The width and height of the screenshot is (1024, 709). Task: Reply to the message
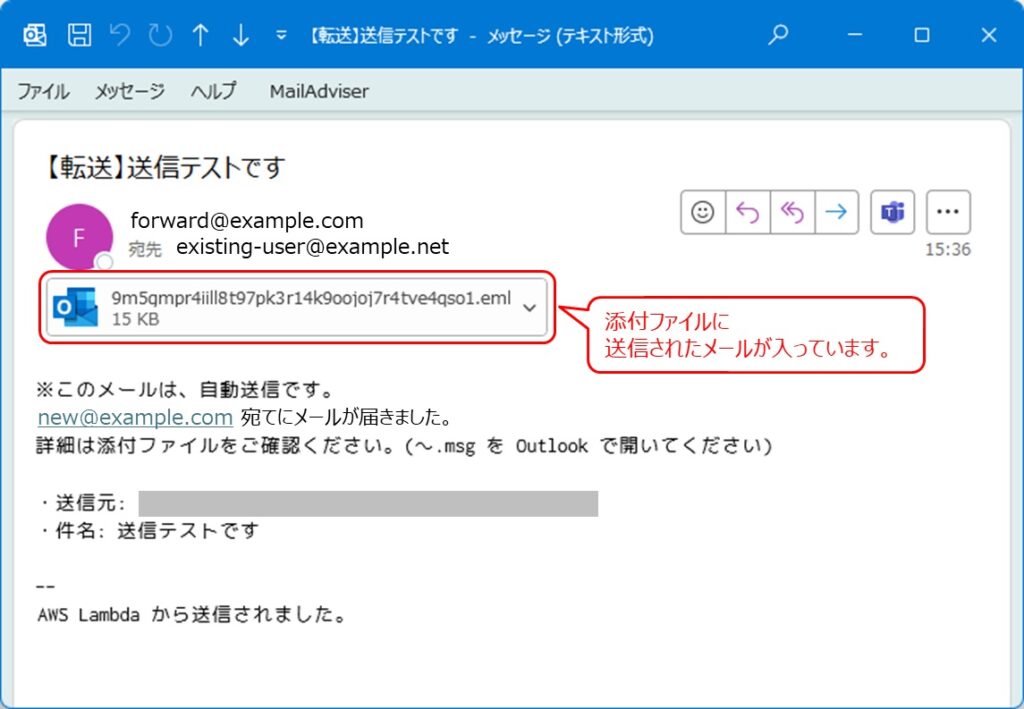tap(747, 212)
